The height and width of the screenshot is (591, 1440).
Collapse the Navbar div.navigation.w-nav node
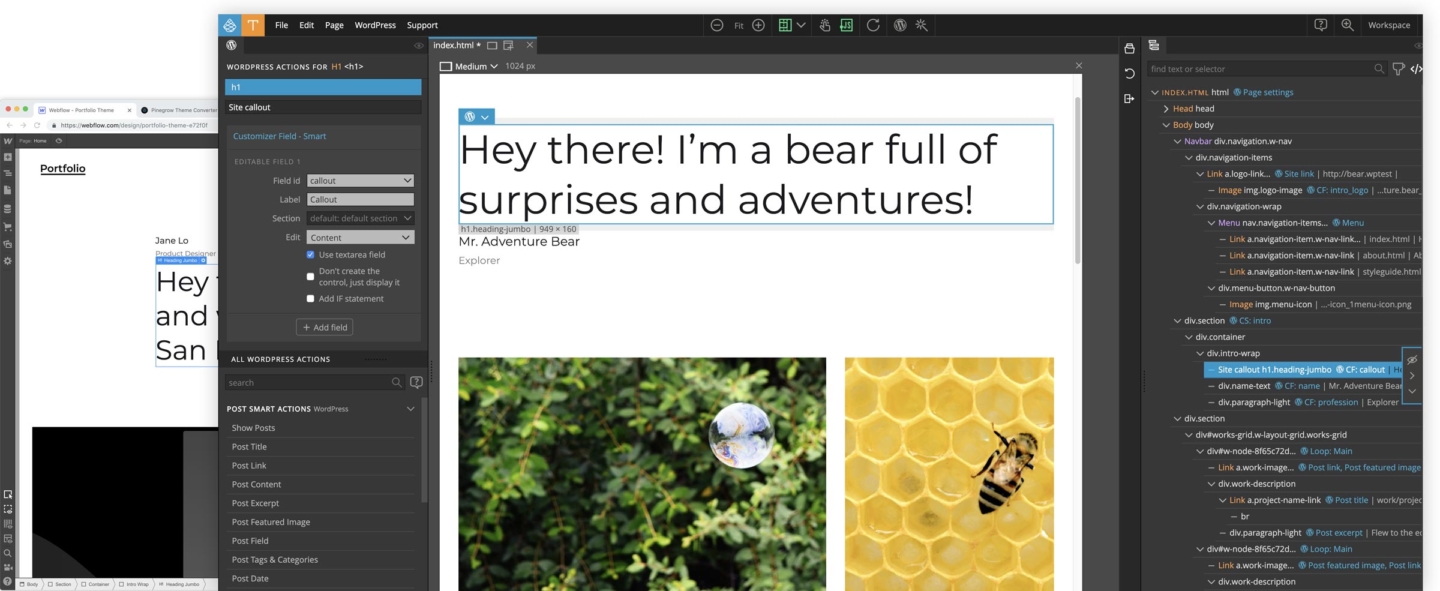point(1177,142)
